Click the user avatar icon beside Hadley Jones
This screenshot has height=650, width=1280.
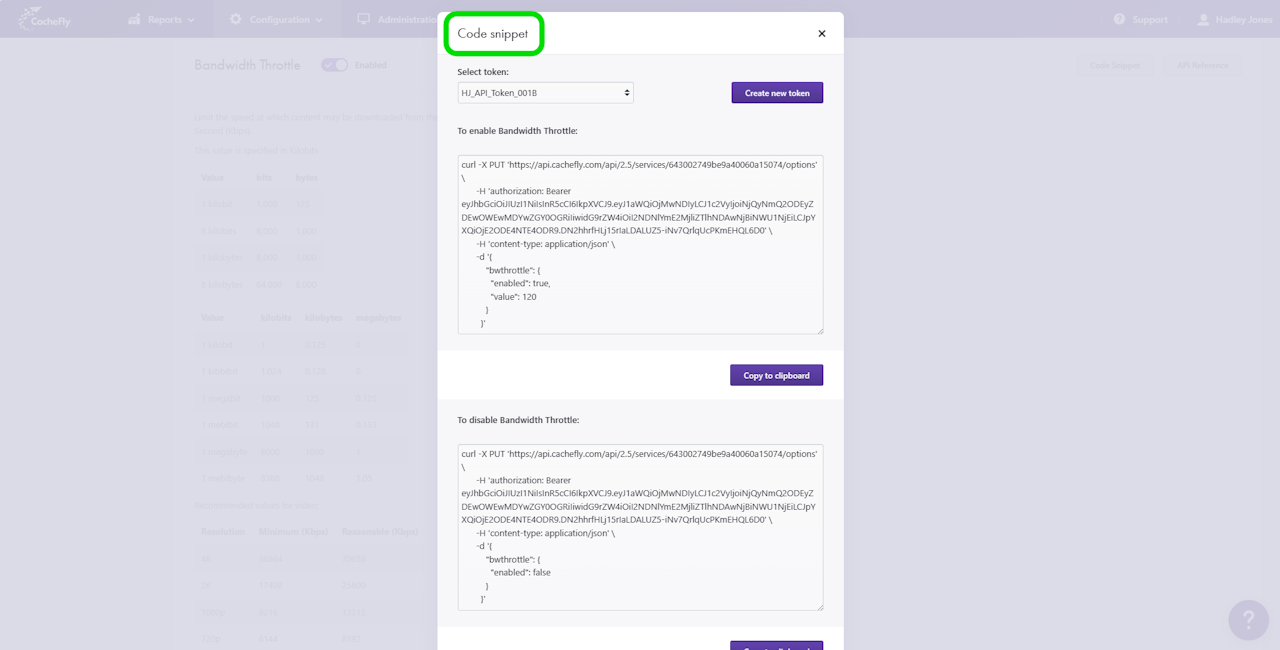(x=1203, y=19)
